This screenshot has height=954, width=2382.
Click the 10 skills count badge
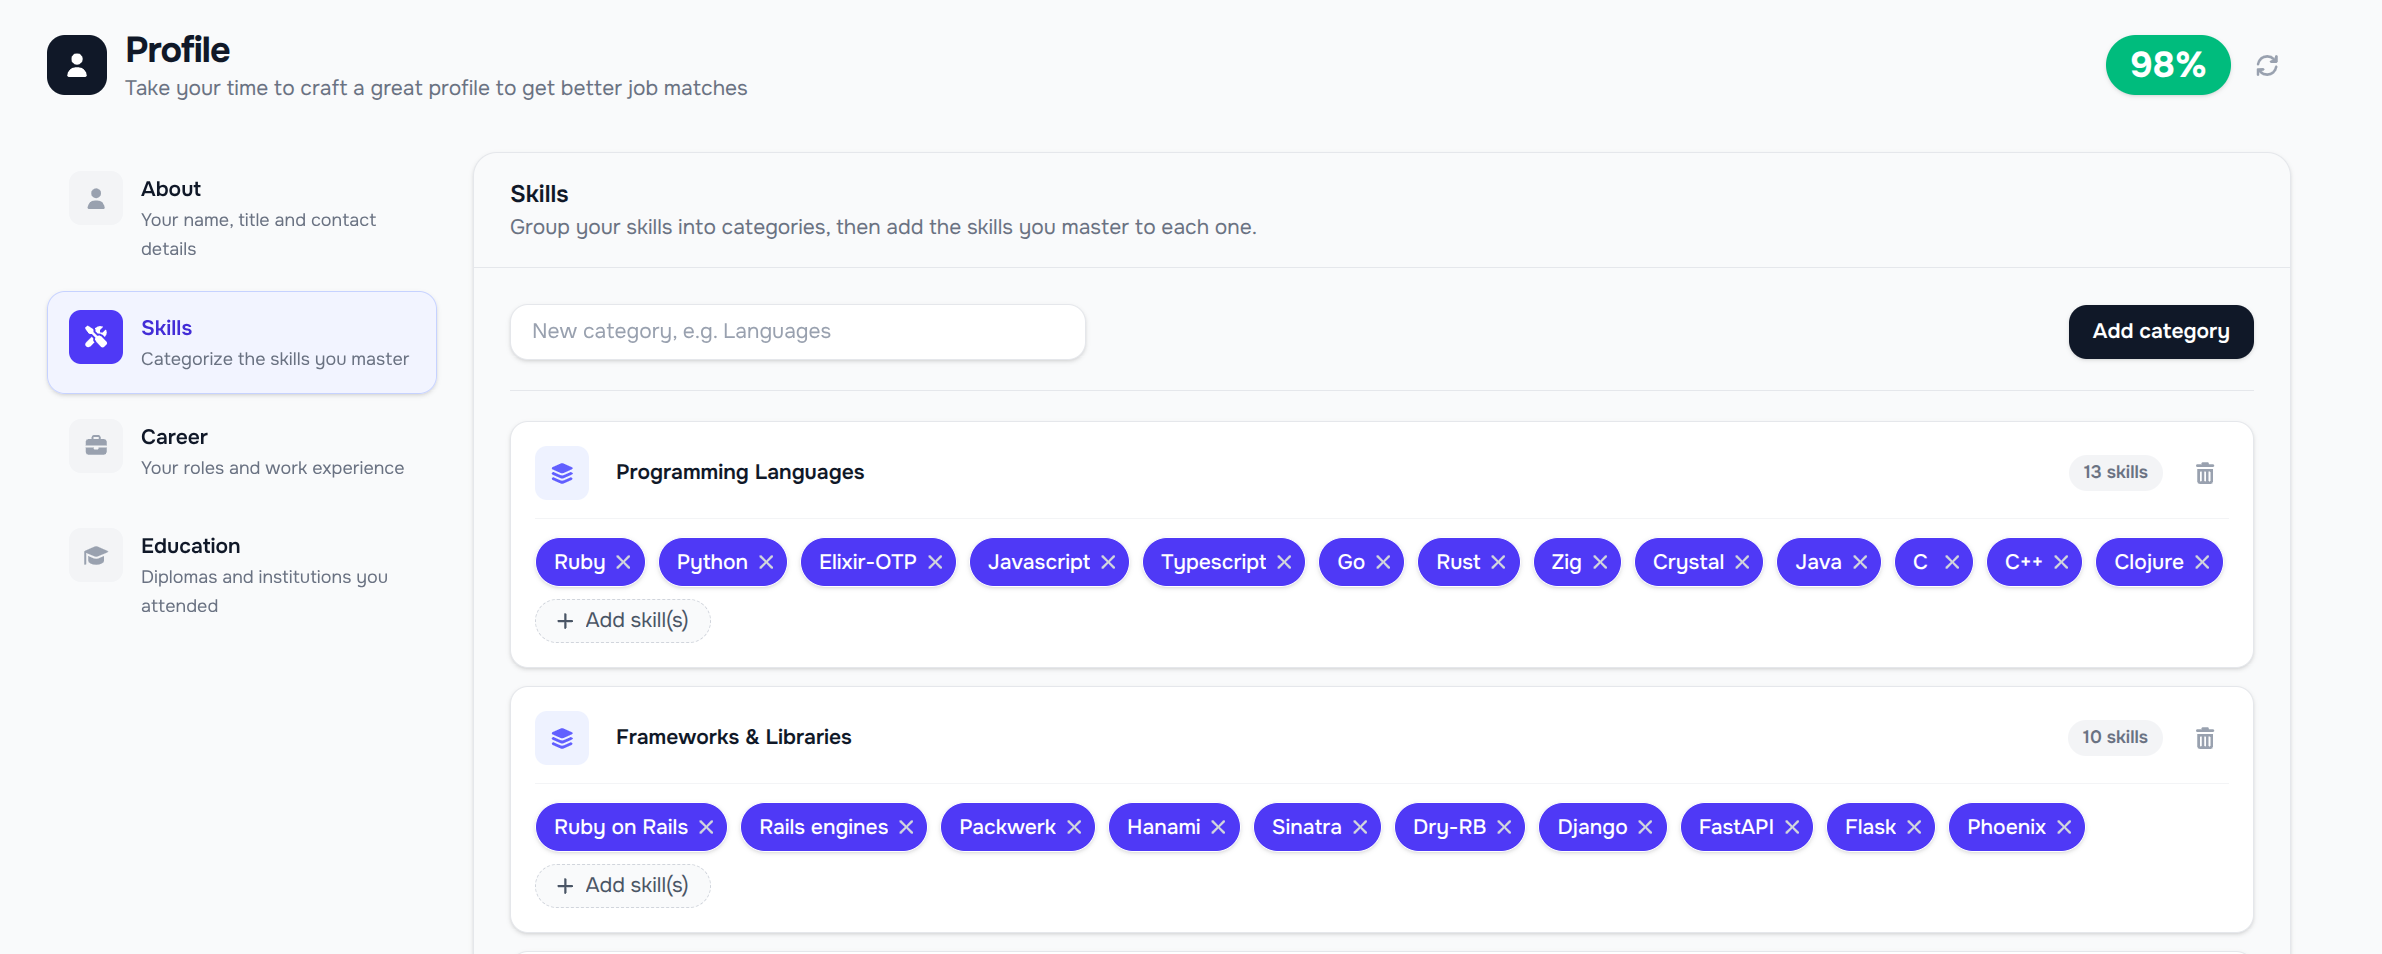coord(2115,737)
